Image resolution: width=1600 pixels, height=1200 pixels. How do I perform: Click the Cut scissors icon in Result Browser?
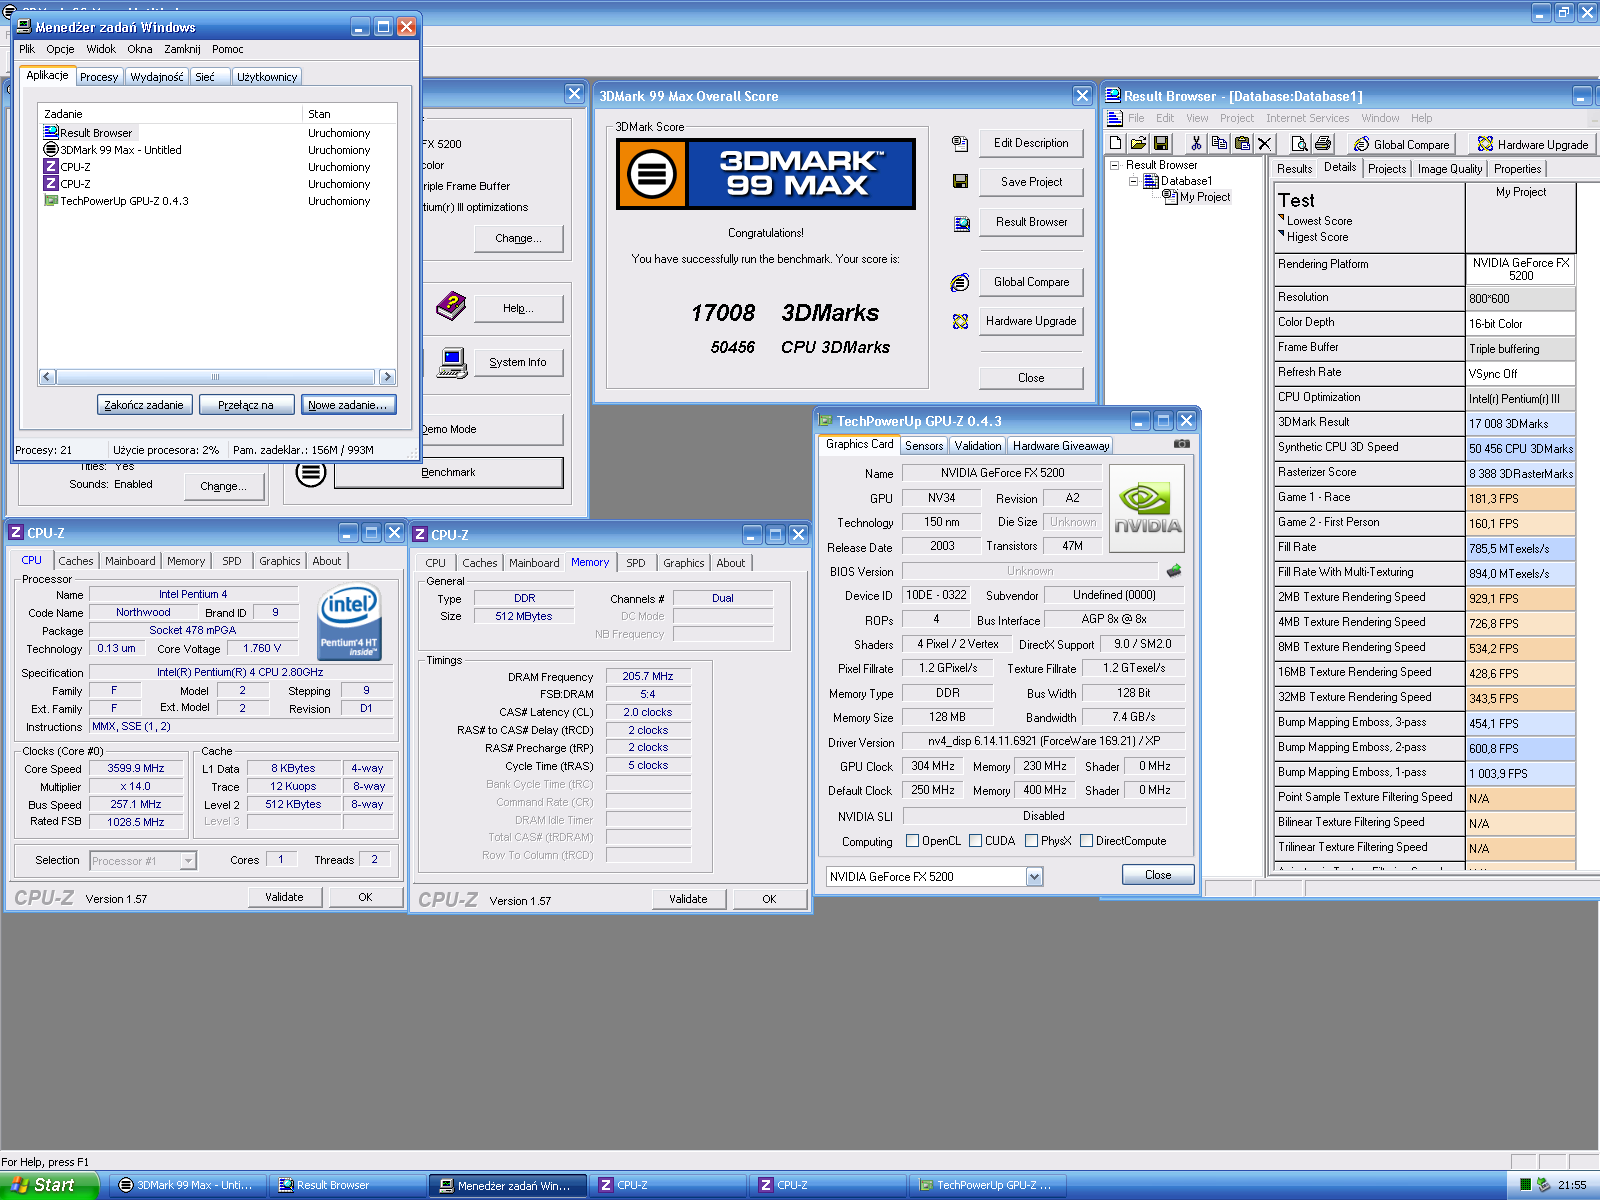1196,143
